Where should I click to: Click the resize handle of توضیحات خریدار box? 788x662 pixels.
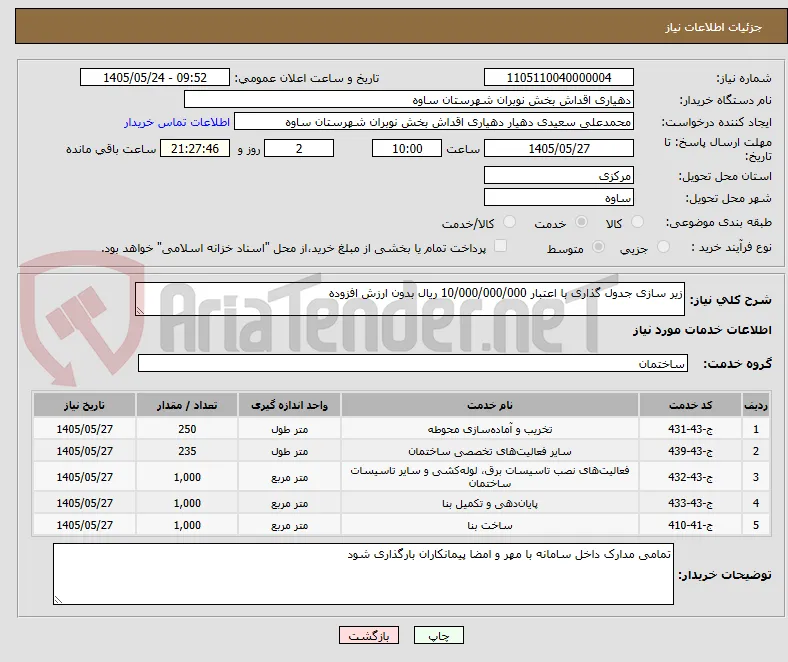tap(58, 599)
